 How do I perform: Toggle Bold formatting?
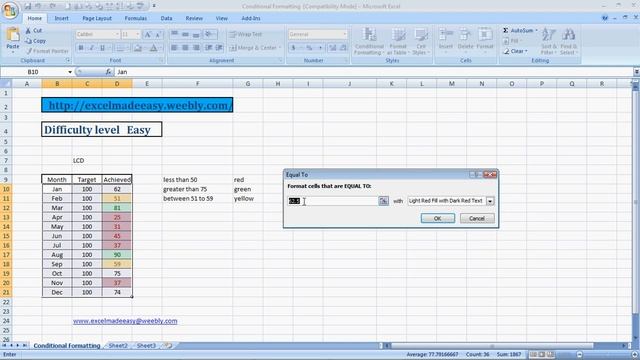81,48
